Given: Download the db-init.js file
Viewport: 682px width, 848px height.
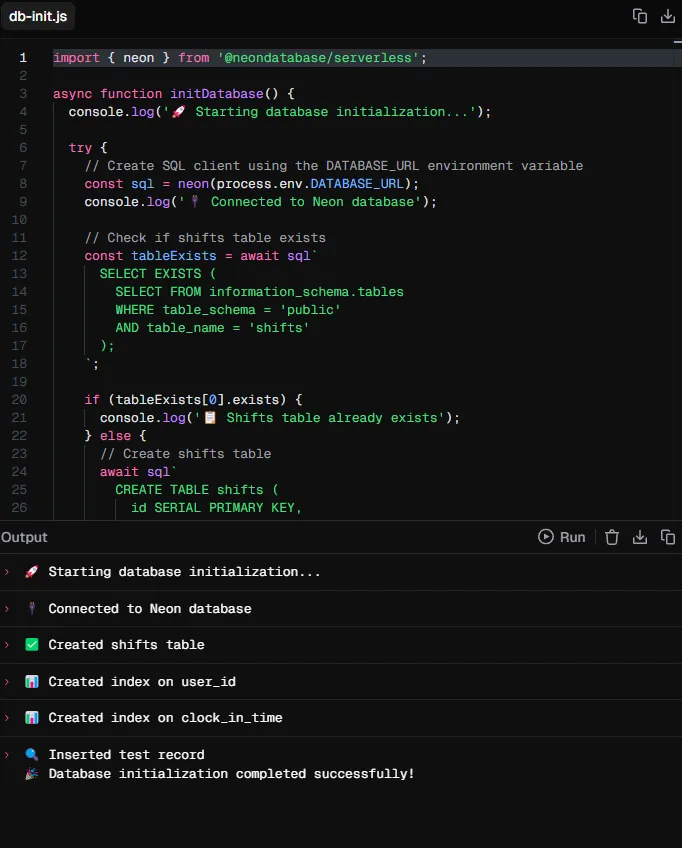Looking at the screenshot, I should [668, 16].
